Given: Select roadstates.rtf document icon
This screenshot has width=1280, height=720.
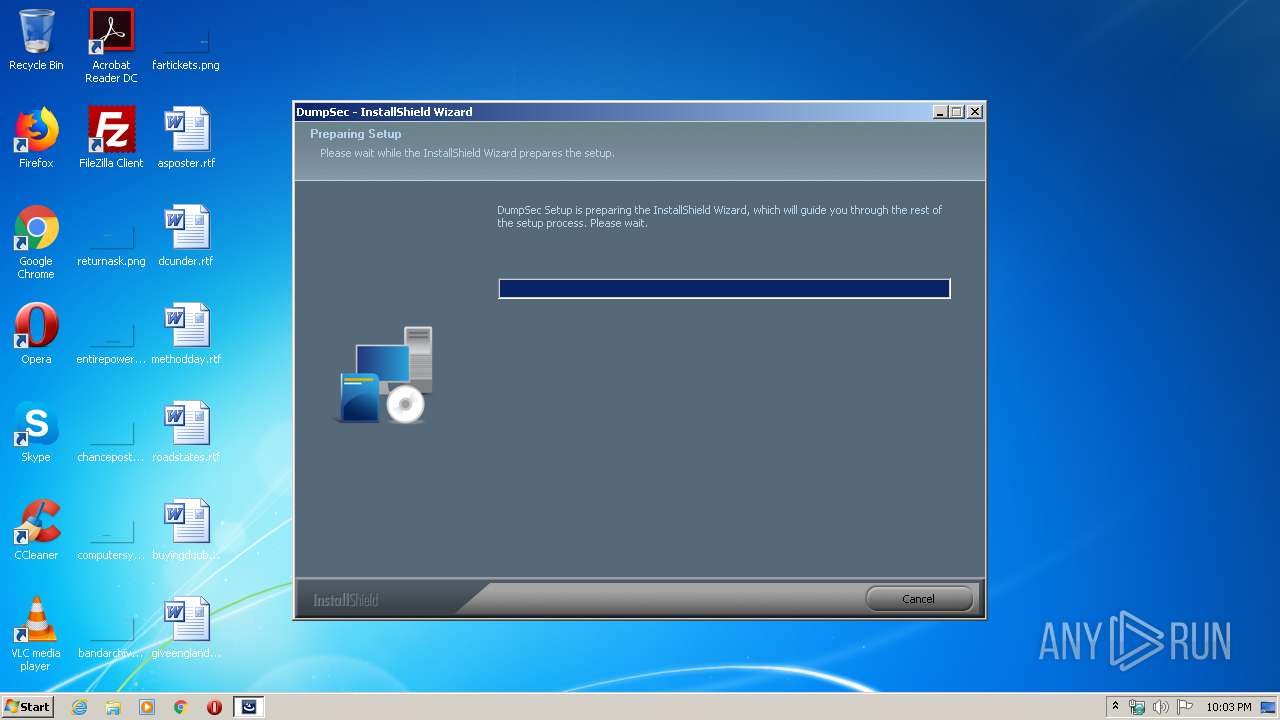Looking at the screenshot, I should coord(186,433).
